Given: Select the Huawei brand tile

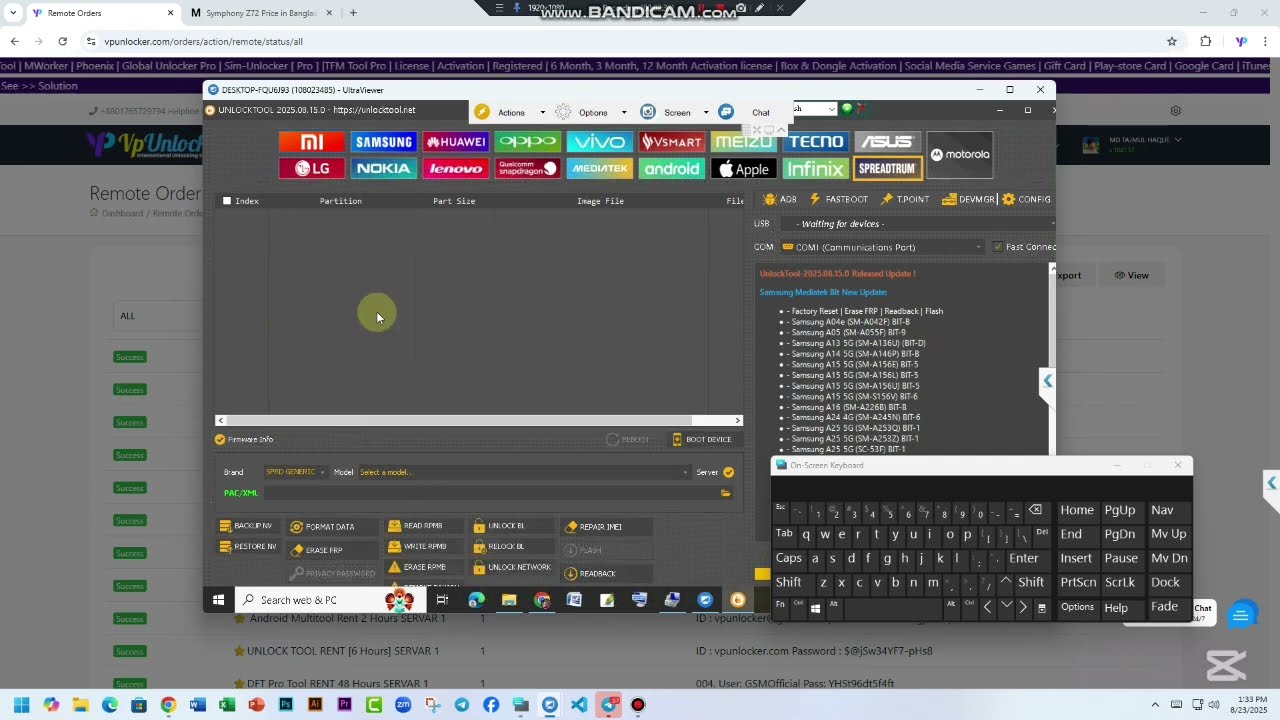Looking at the screenshot, I should point(456,142).
